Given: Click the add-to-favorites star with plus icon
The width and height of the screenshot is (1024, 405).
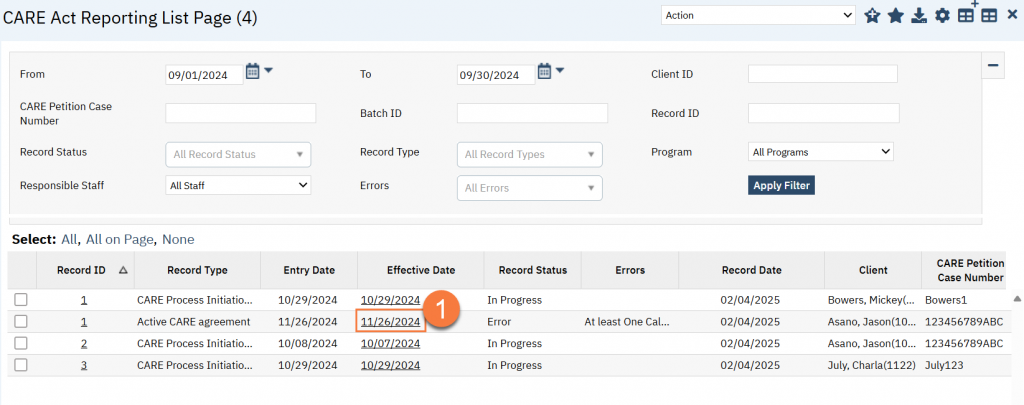Looking at the screenshot, I should pos(872,16).
